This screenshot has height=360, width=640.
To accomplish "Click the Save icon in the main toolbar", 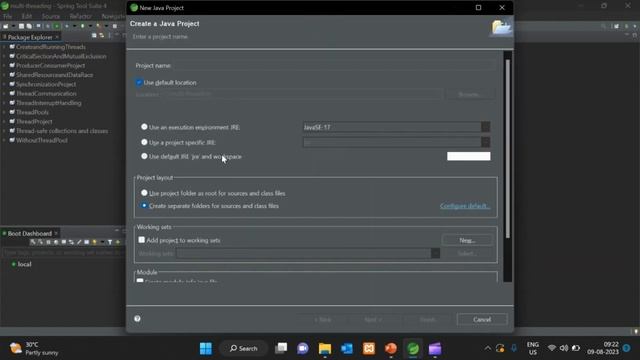I will coord(22,26).
